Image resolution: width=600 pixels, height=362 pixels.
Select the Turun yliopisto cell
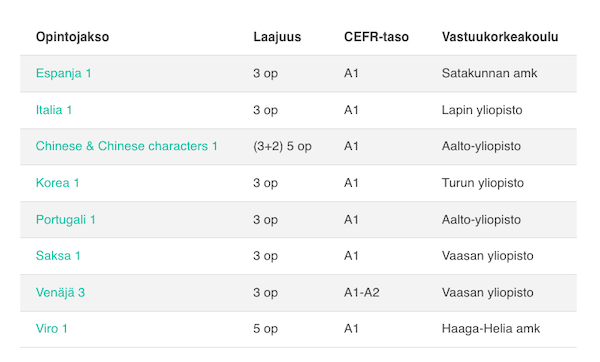[x=483, y=183]
